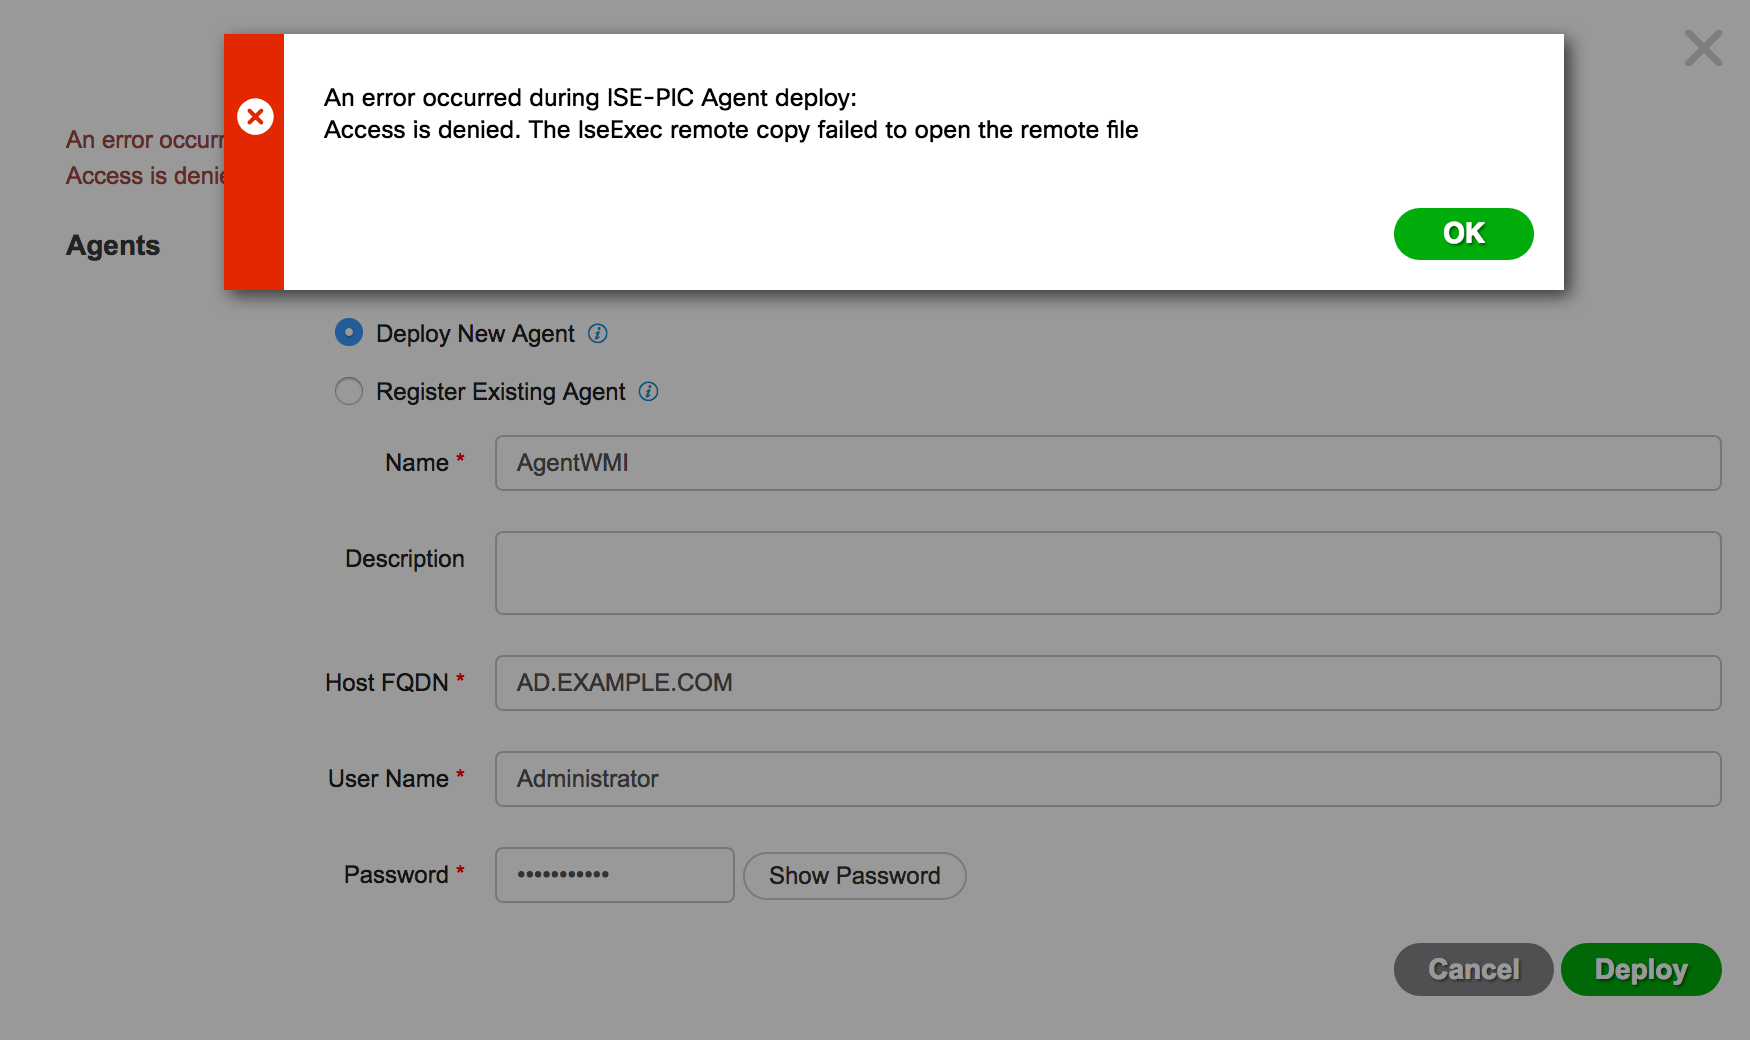Click into the Description text area
Image resolution: width=1750 pixels, height=1040 pixels.
[x=1108, y=573]
